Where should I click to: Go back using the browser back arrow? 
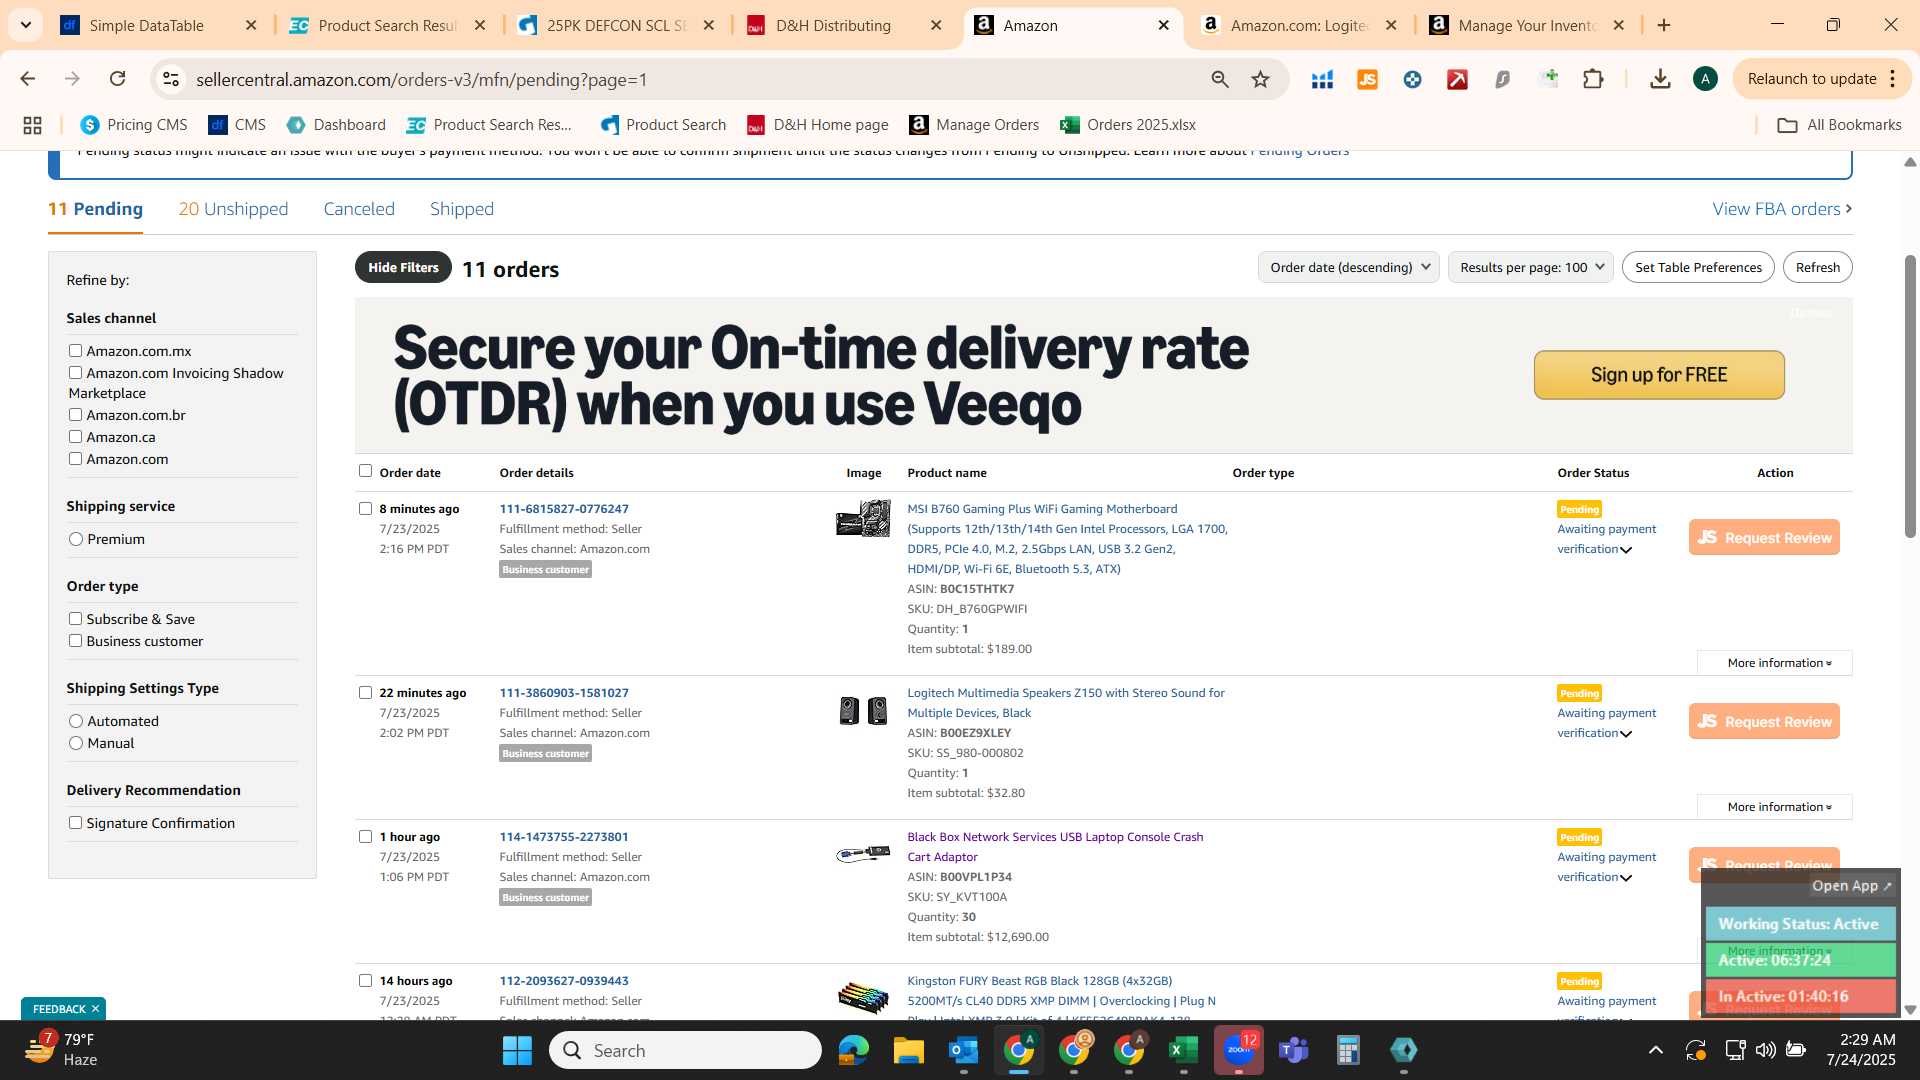28,79
